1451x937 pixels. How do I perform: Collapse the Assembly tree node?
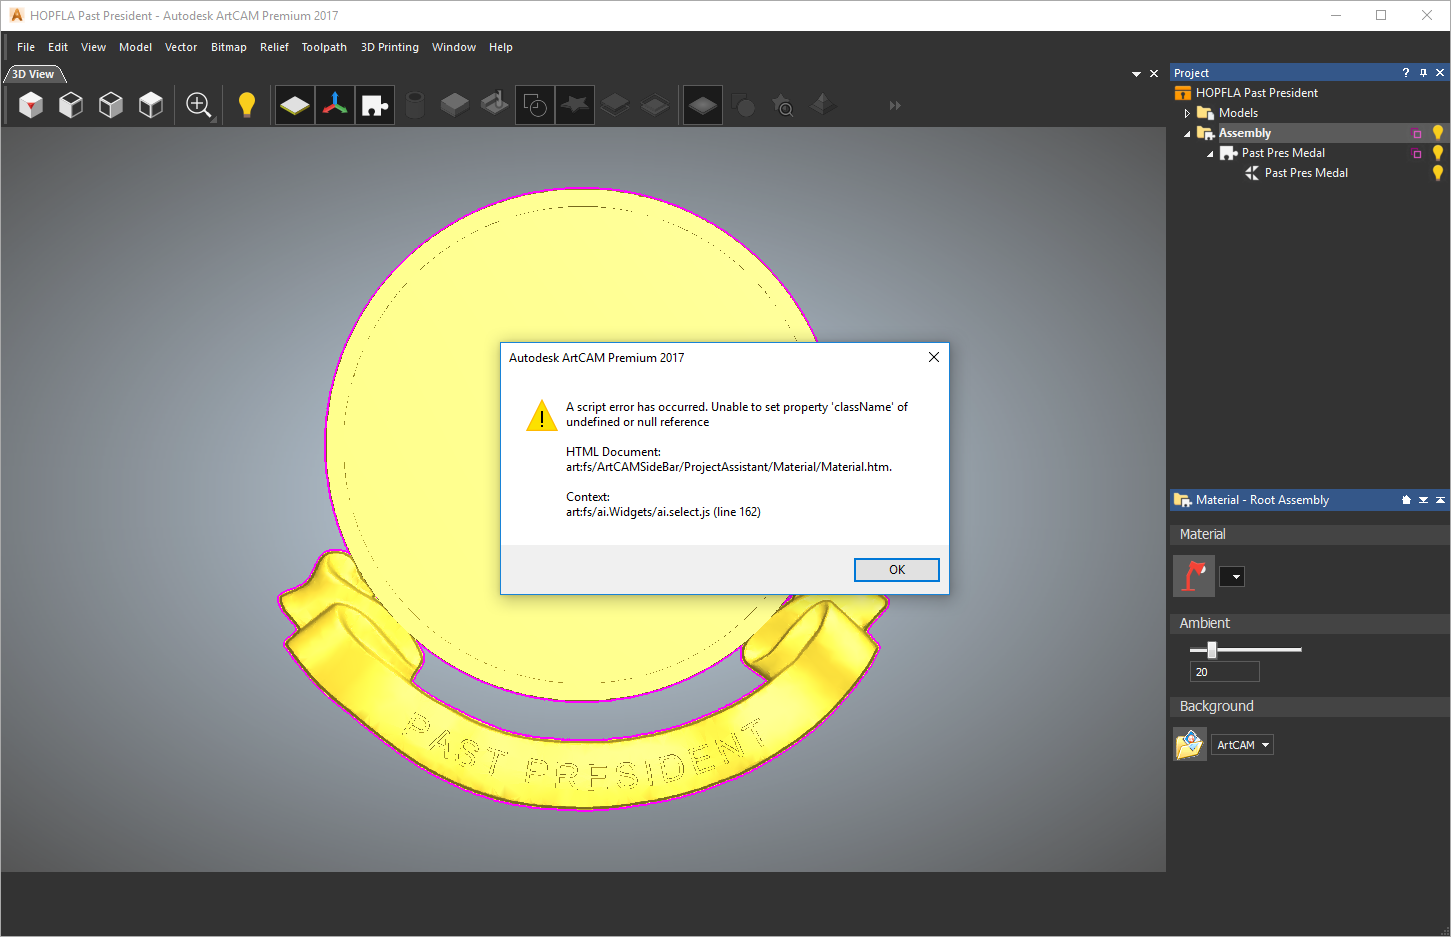coord(1187,132)
